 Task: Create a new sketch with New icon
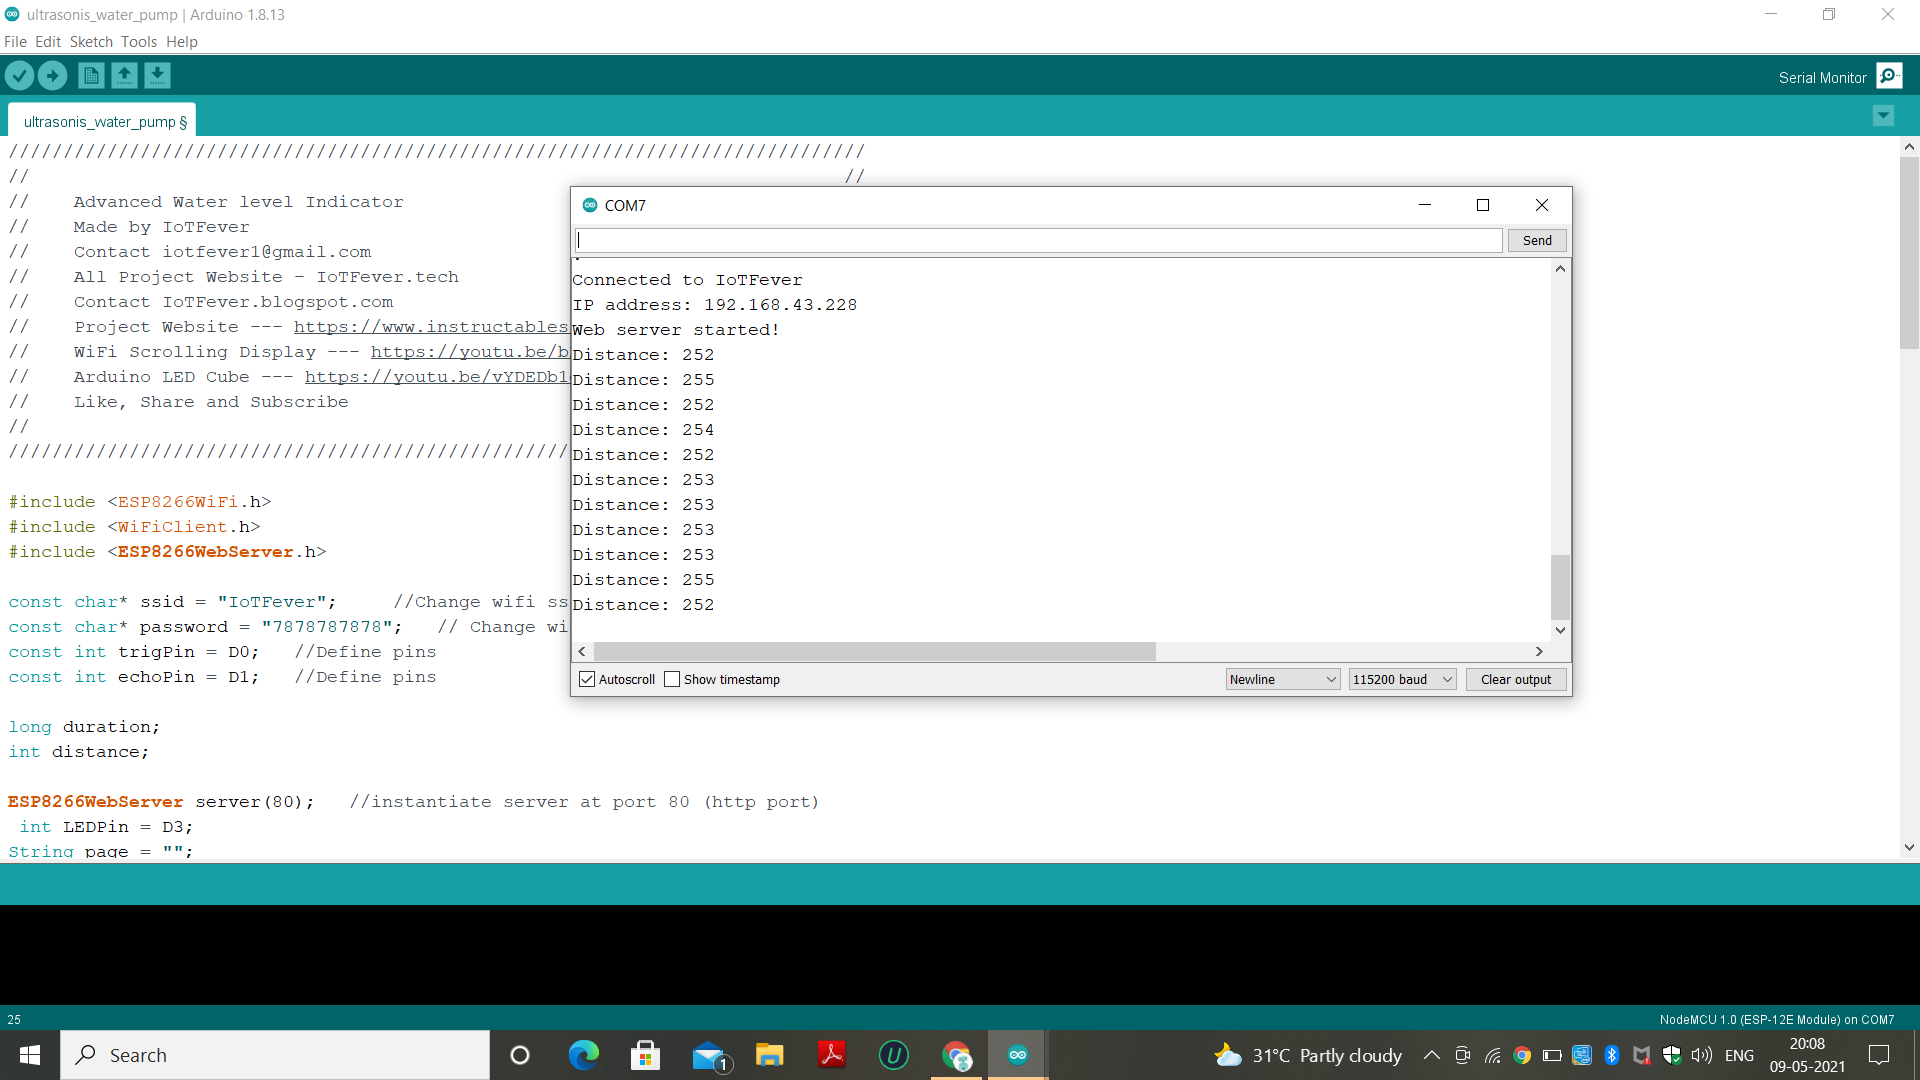(91, 75)
